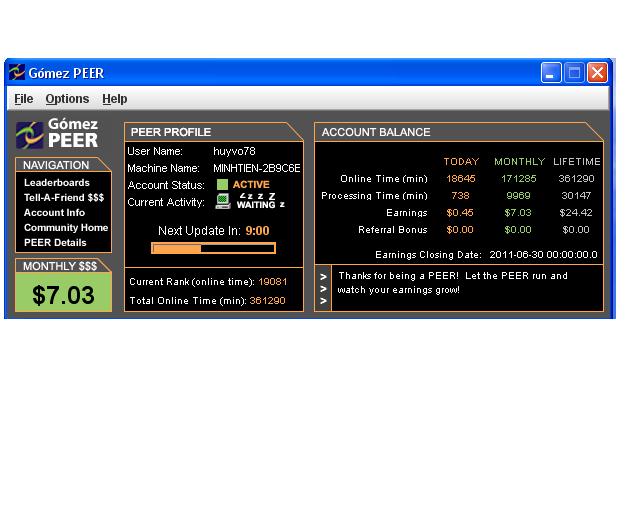Close the Gómez PEER window
Screen dimensions: 640x512
(597, 73)
